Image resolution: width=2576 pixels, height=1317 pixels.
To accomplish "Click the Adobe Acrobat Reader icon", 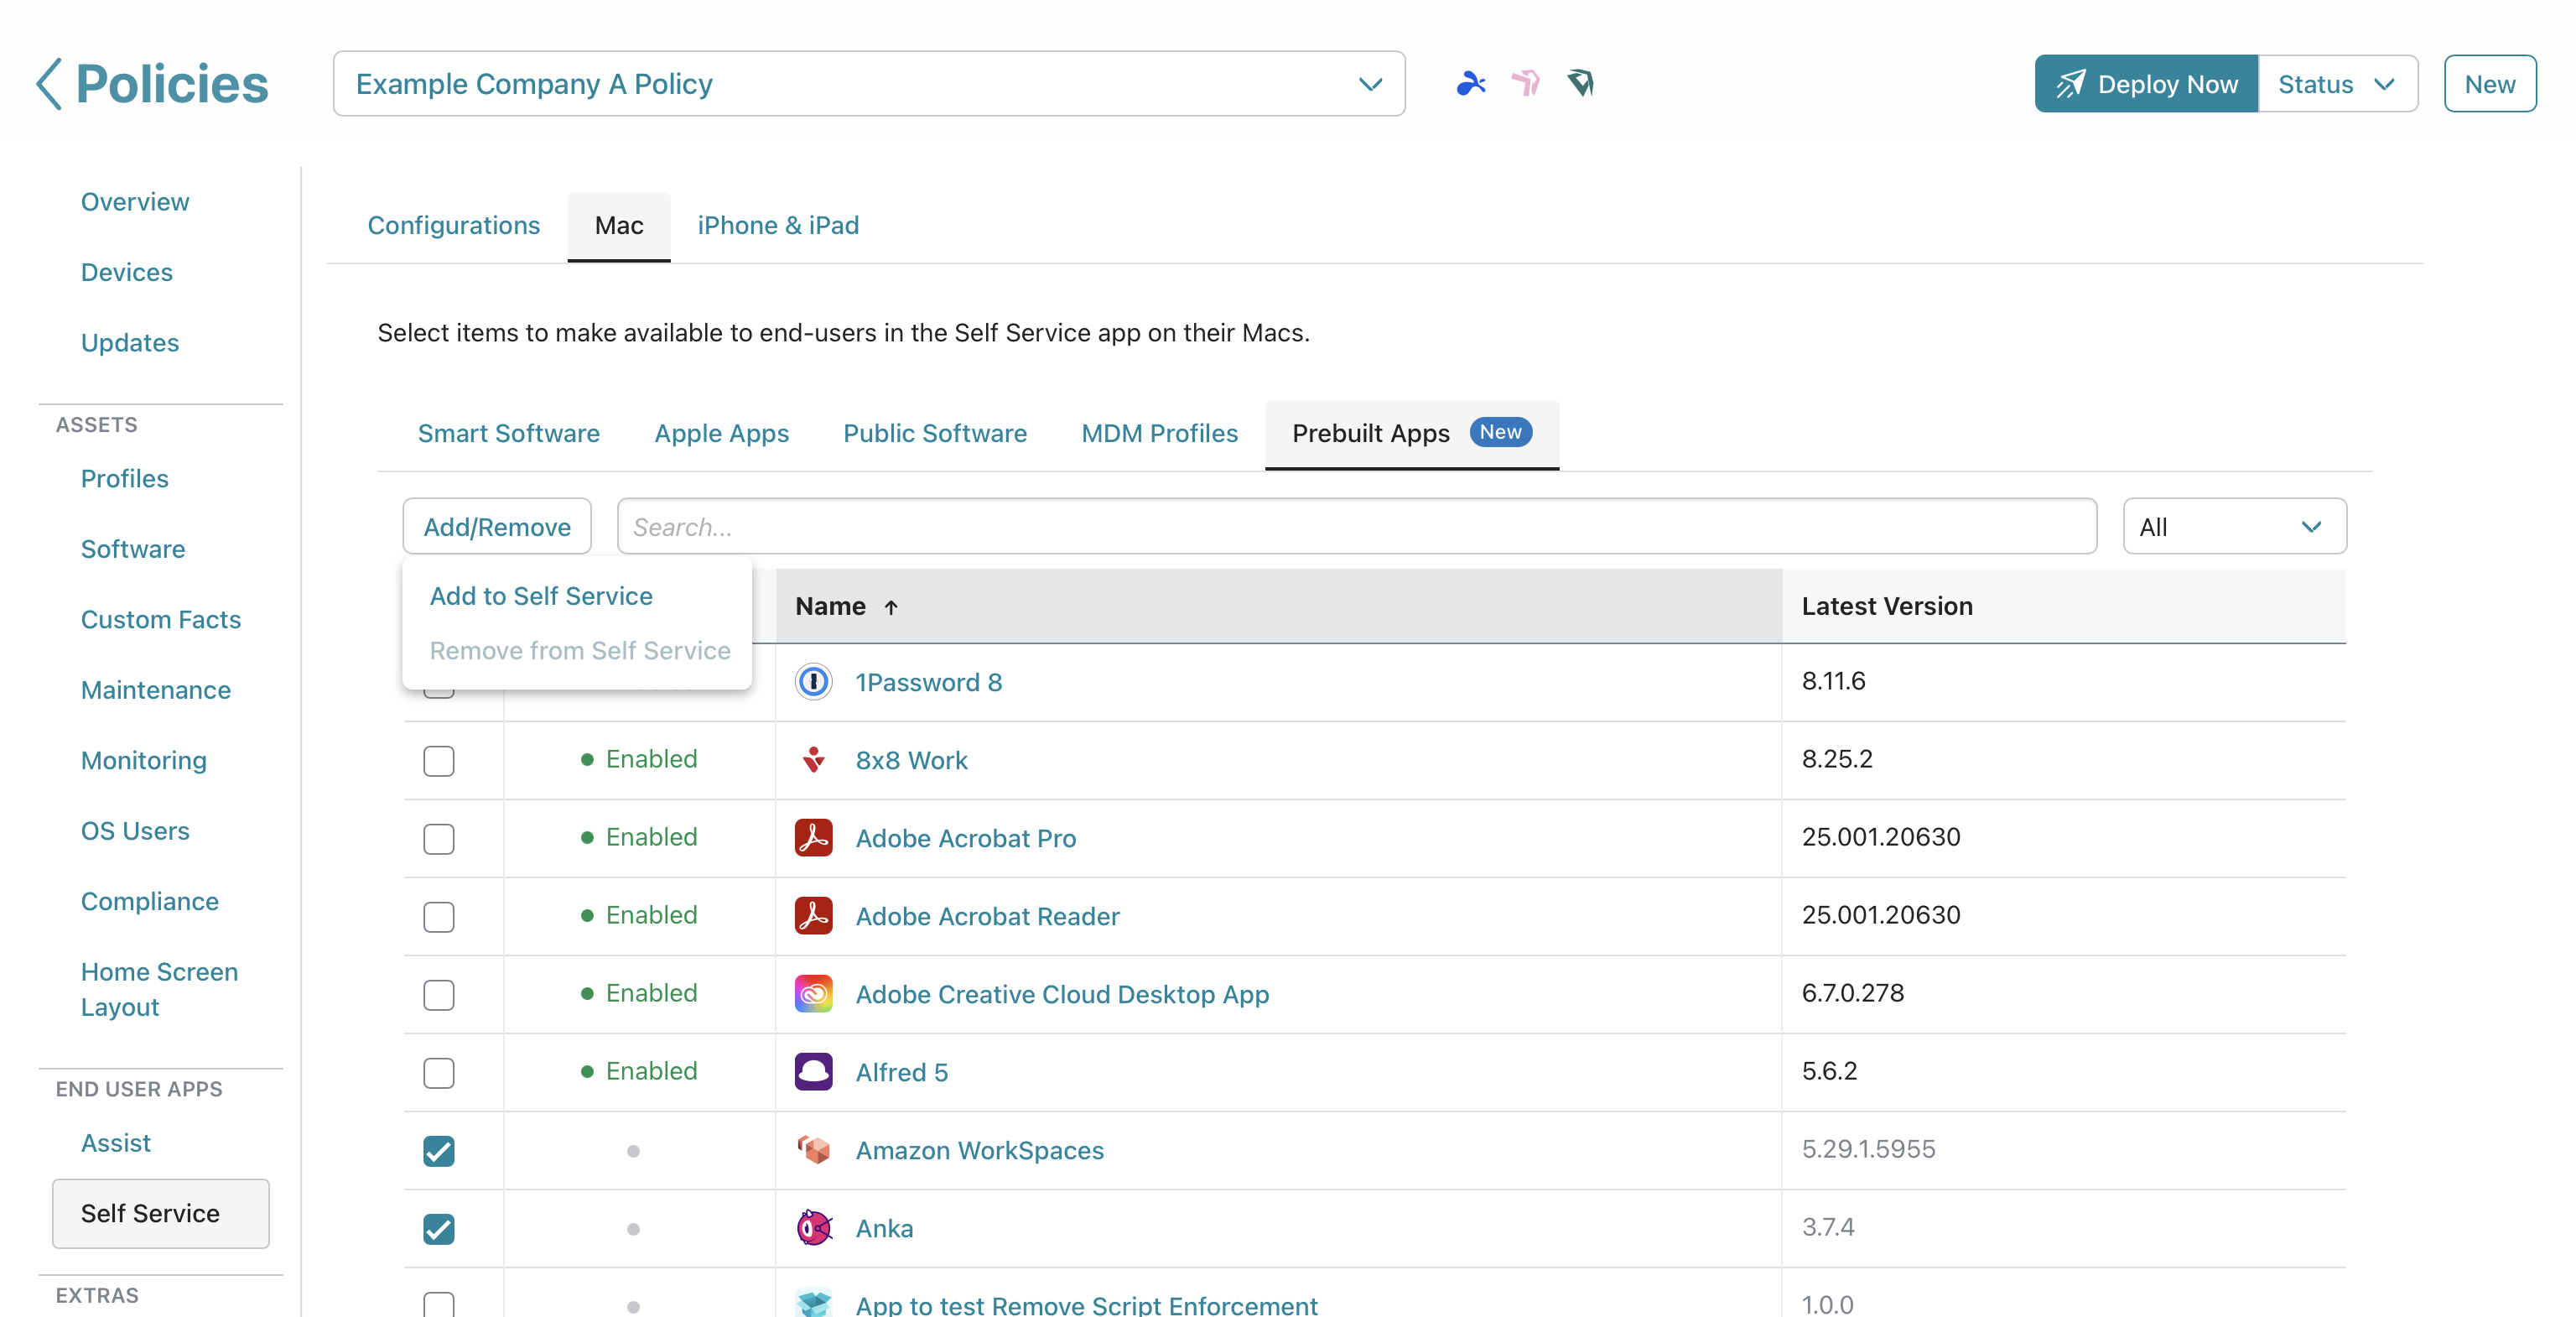I will coord(814,916).
